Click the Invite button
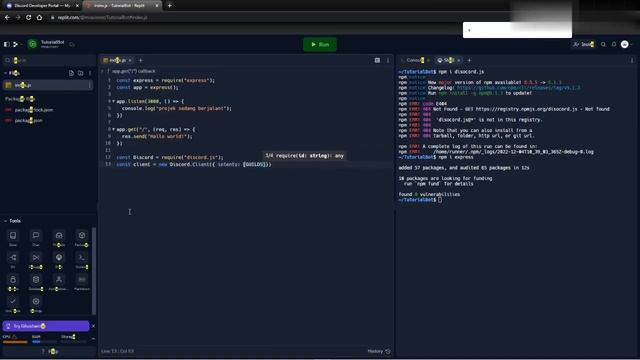 pyautogui.click(x=584, y=44)
